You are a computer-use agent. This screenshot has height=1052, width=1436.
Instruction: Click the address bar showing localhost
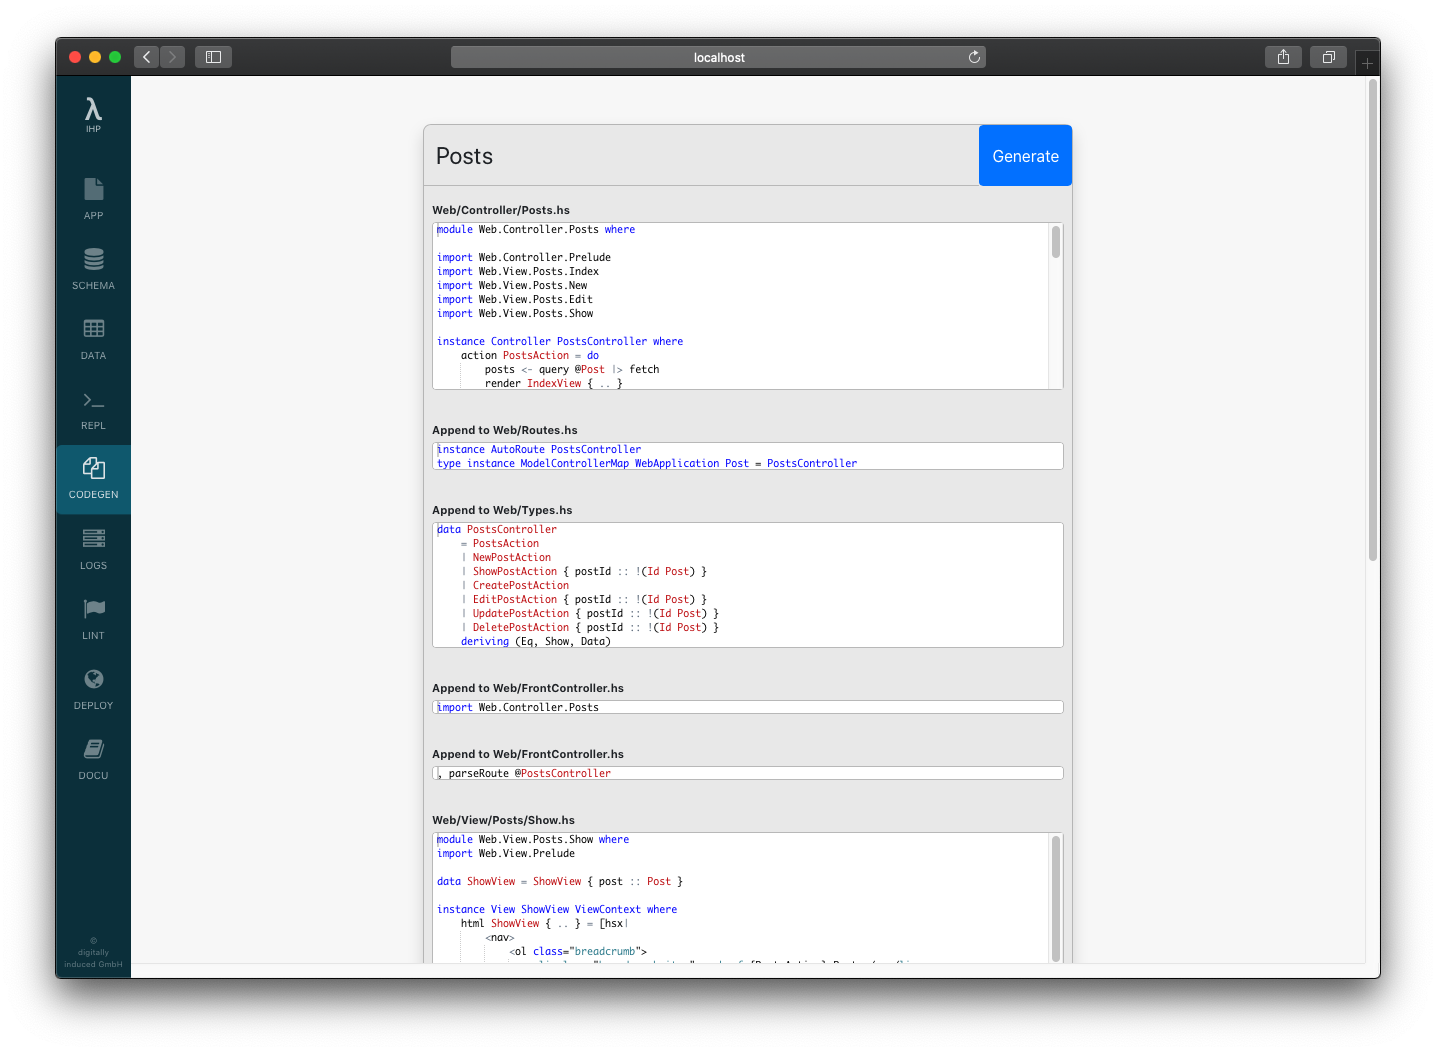(718, 57)
